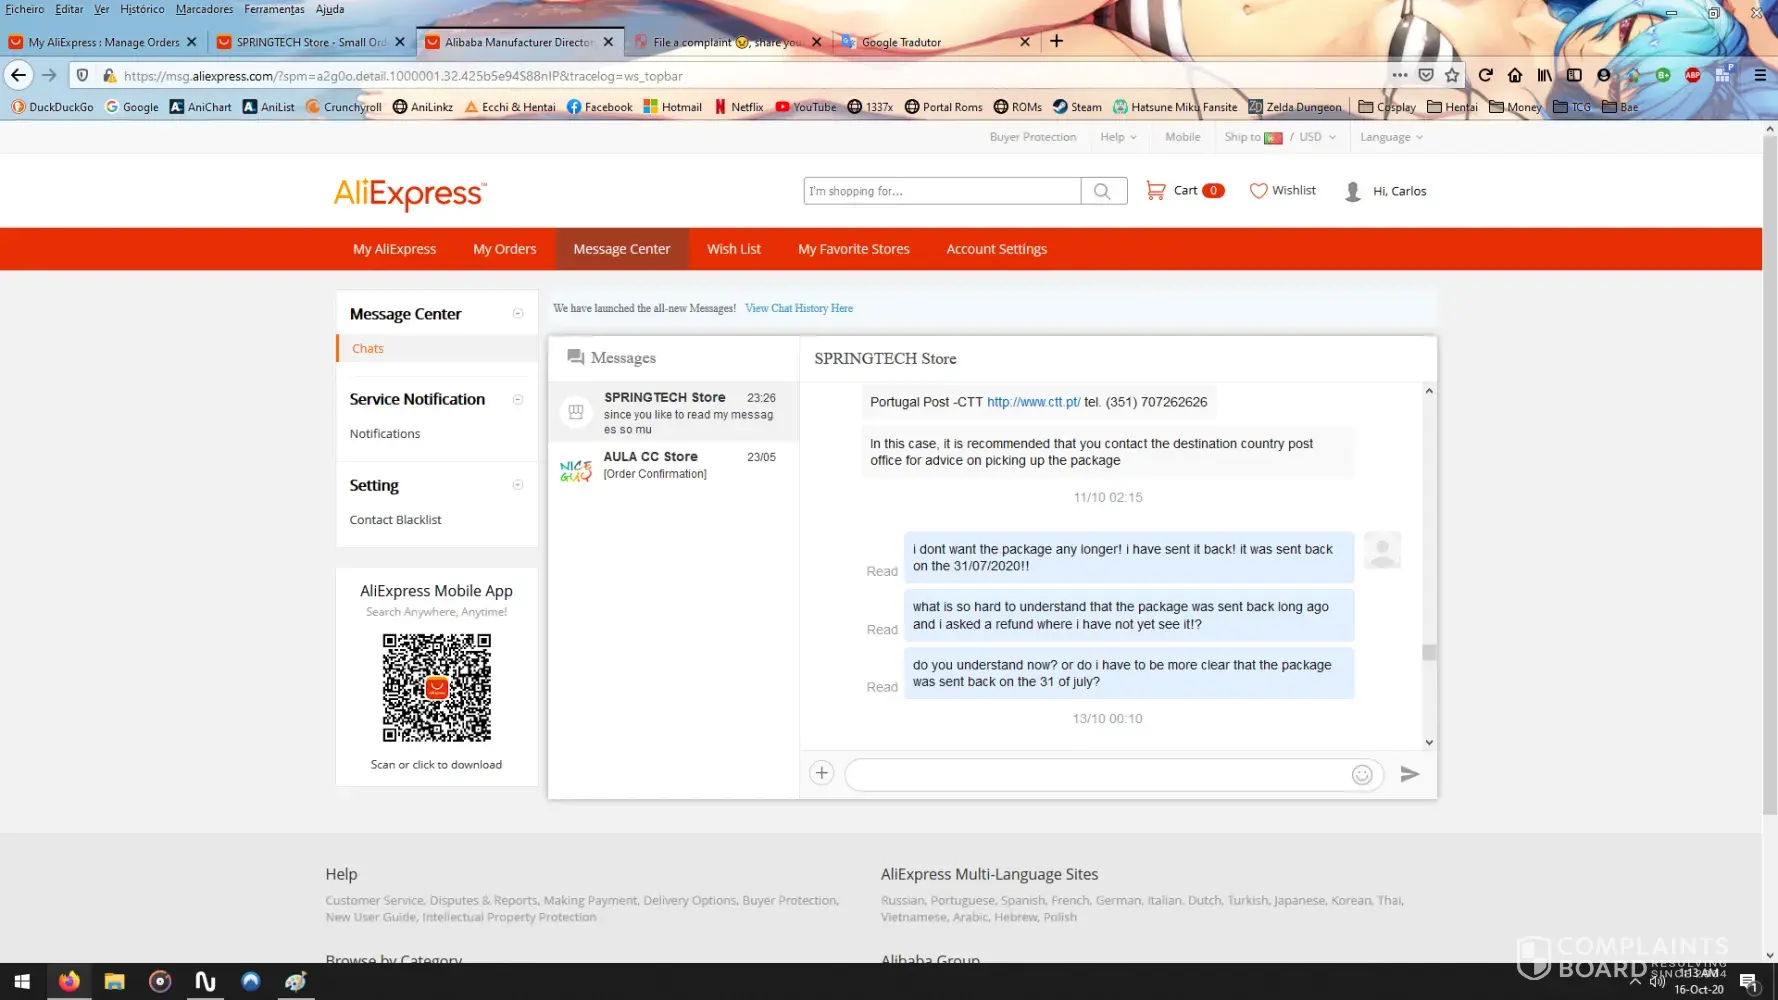Open the emoji picker in chat
Viewport: 1778px width, 1000px height.
[x=1361, y=775]
